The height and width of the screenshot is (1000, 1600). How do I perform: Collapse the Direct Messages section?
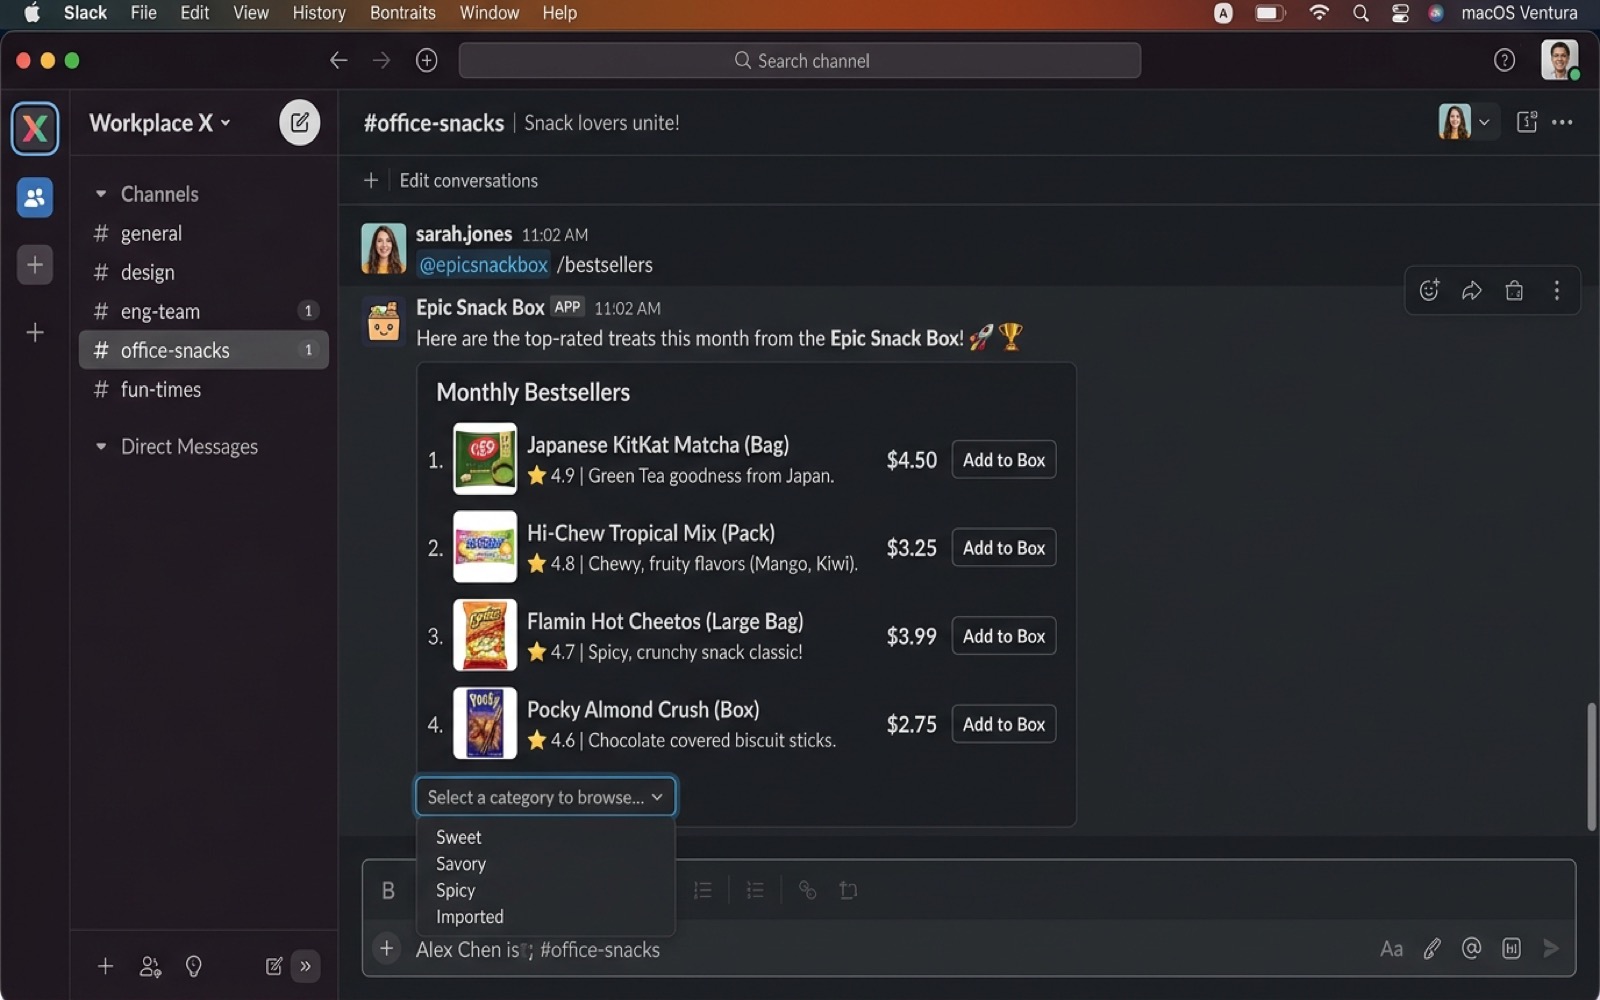point(101,447)
